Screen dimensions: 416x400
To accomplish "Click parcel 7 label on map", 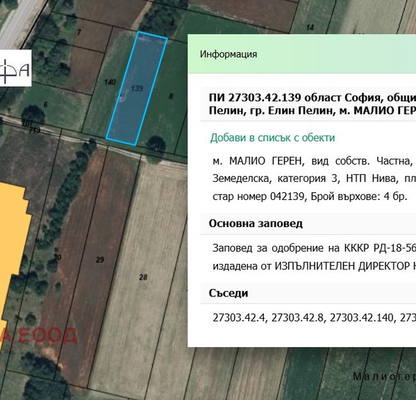I will (x=79, y=32).
